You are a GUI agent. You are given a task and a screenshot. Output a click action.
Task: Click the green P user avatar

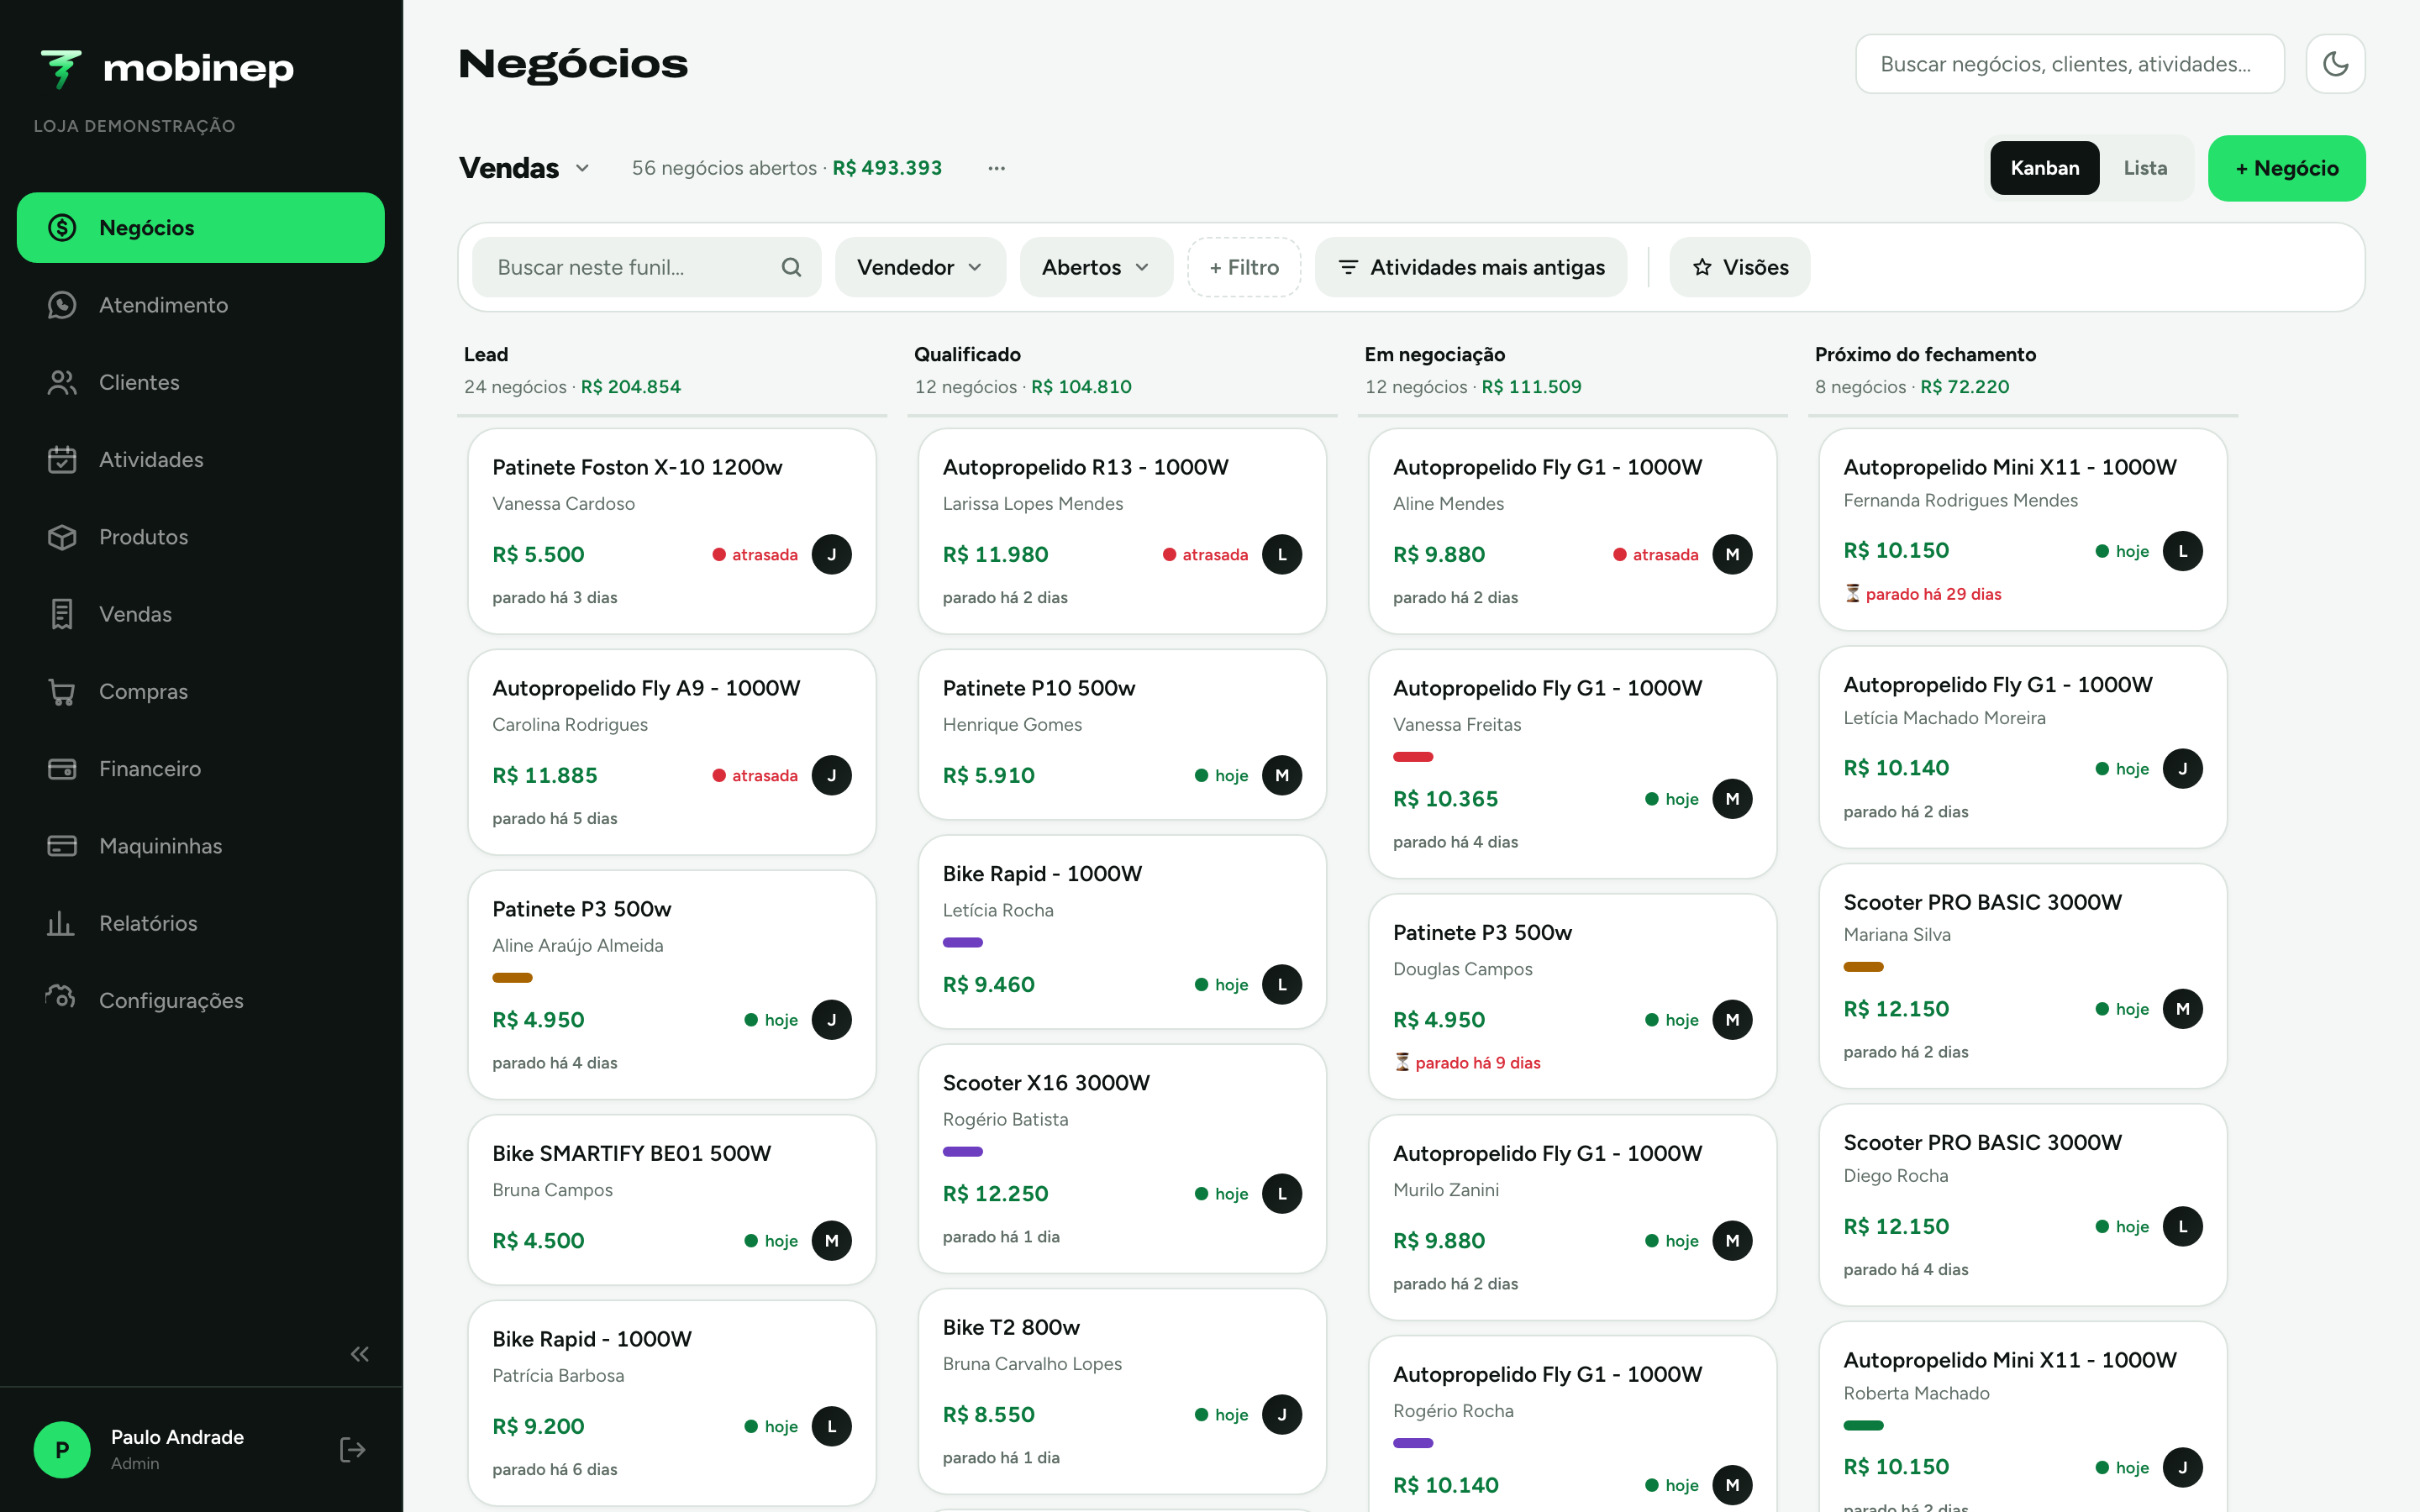click(62, 1450)
